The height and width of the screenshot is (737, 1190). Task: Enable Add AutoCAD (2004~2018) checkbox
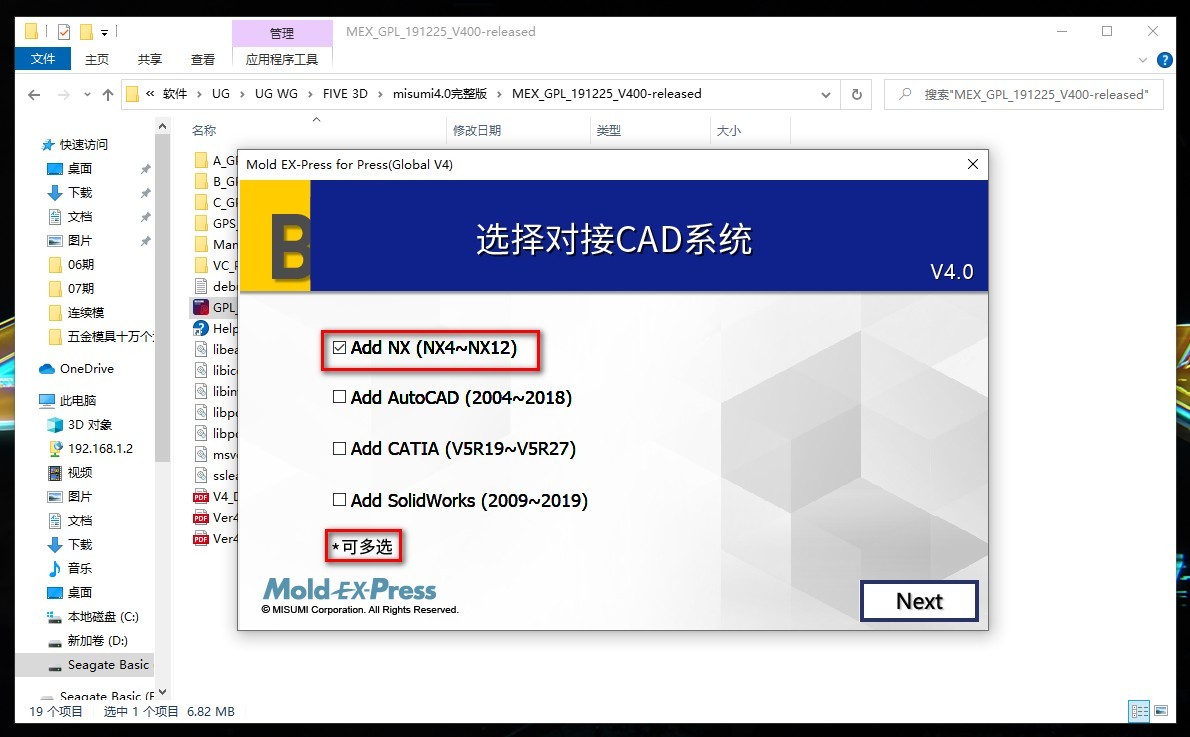pos(339,397)
